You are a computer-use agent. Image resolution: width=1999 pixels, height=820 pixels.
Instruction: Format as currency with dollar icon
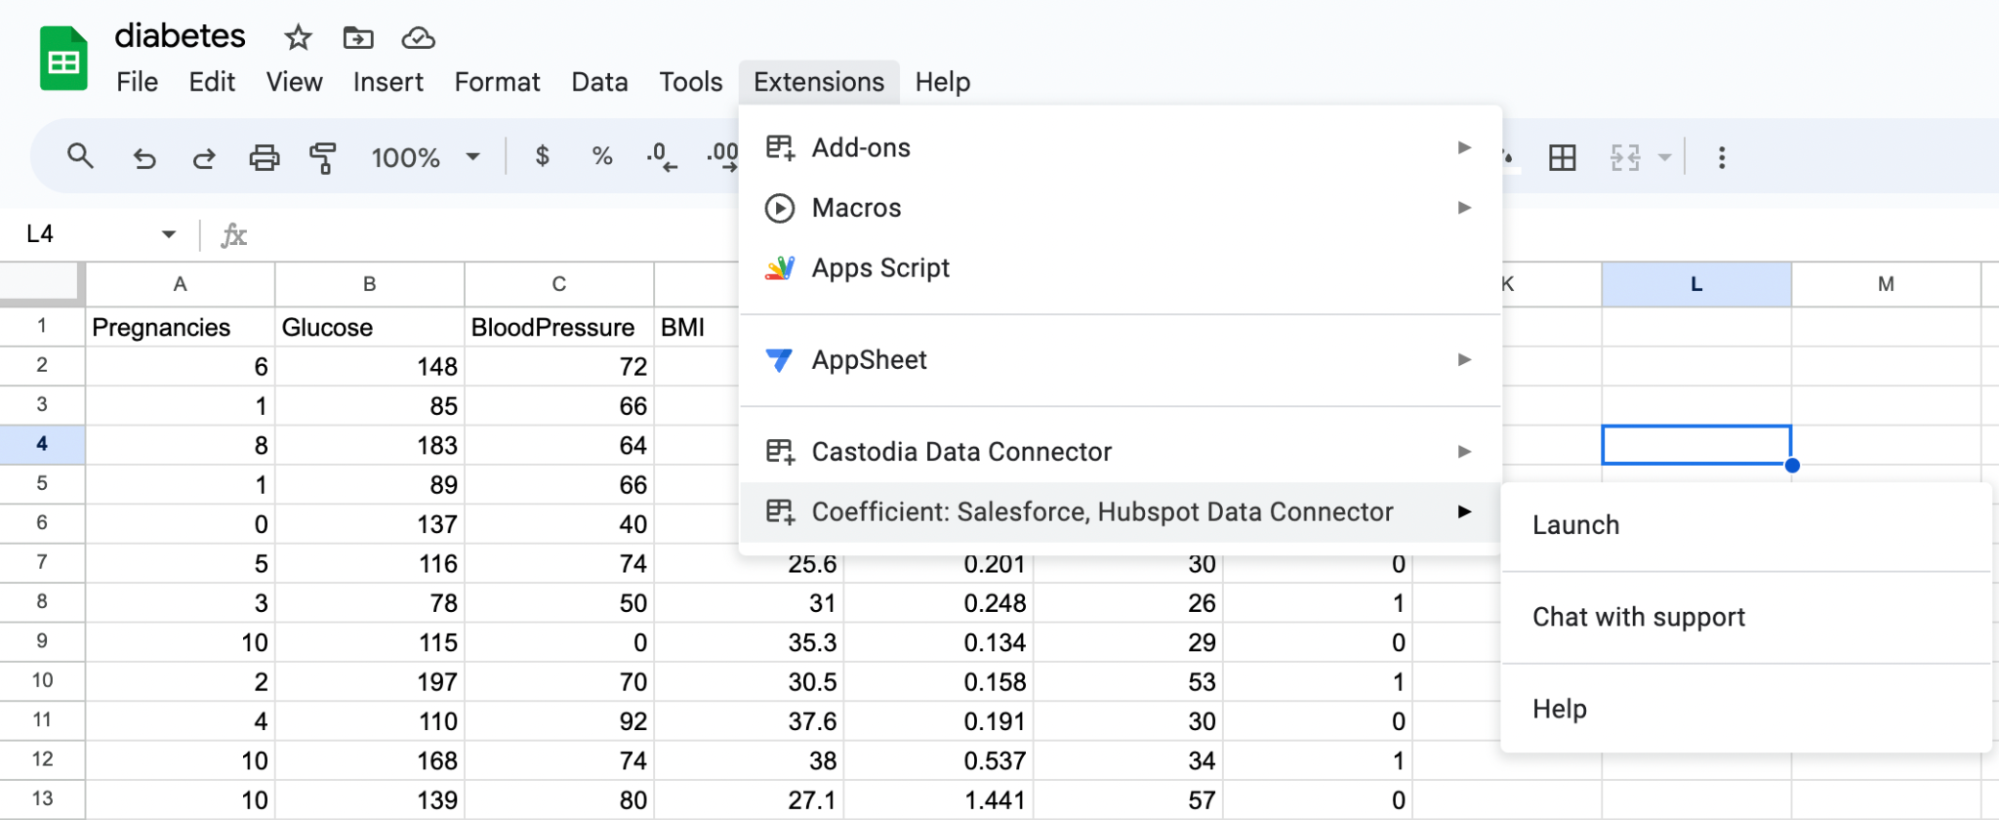(542, 156)
